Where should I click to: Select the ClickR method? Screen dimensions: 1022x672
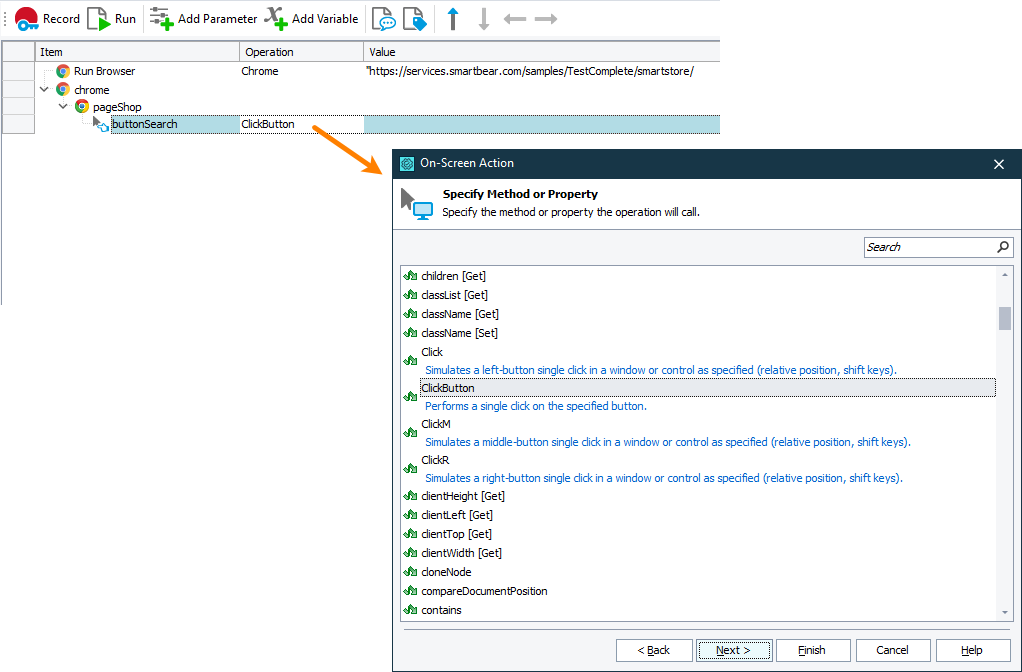pos(435,460)
